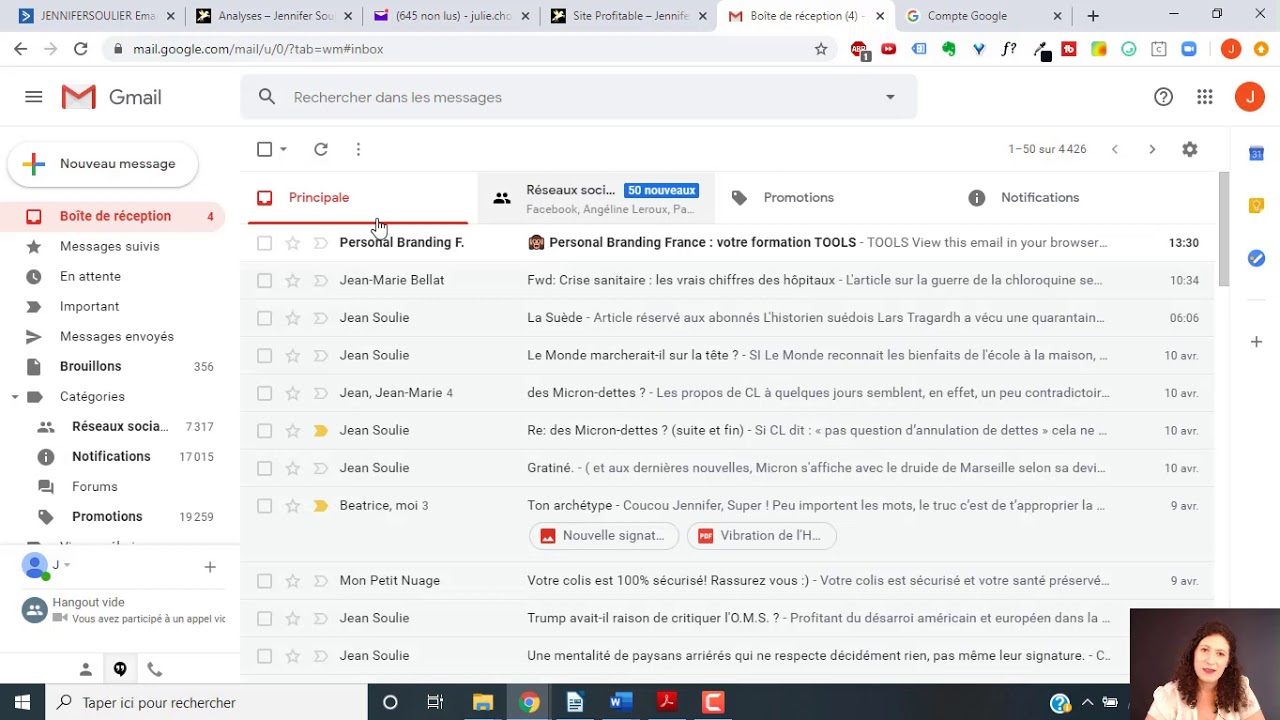Star the Jean-Marie Bellat email
The height and width of the screenshot is (720, 1280).
click(x=292, y=281)
